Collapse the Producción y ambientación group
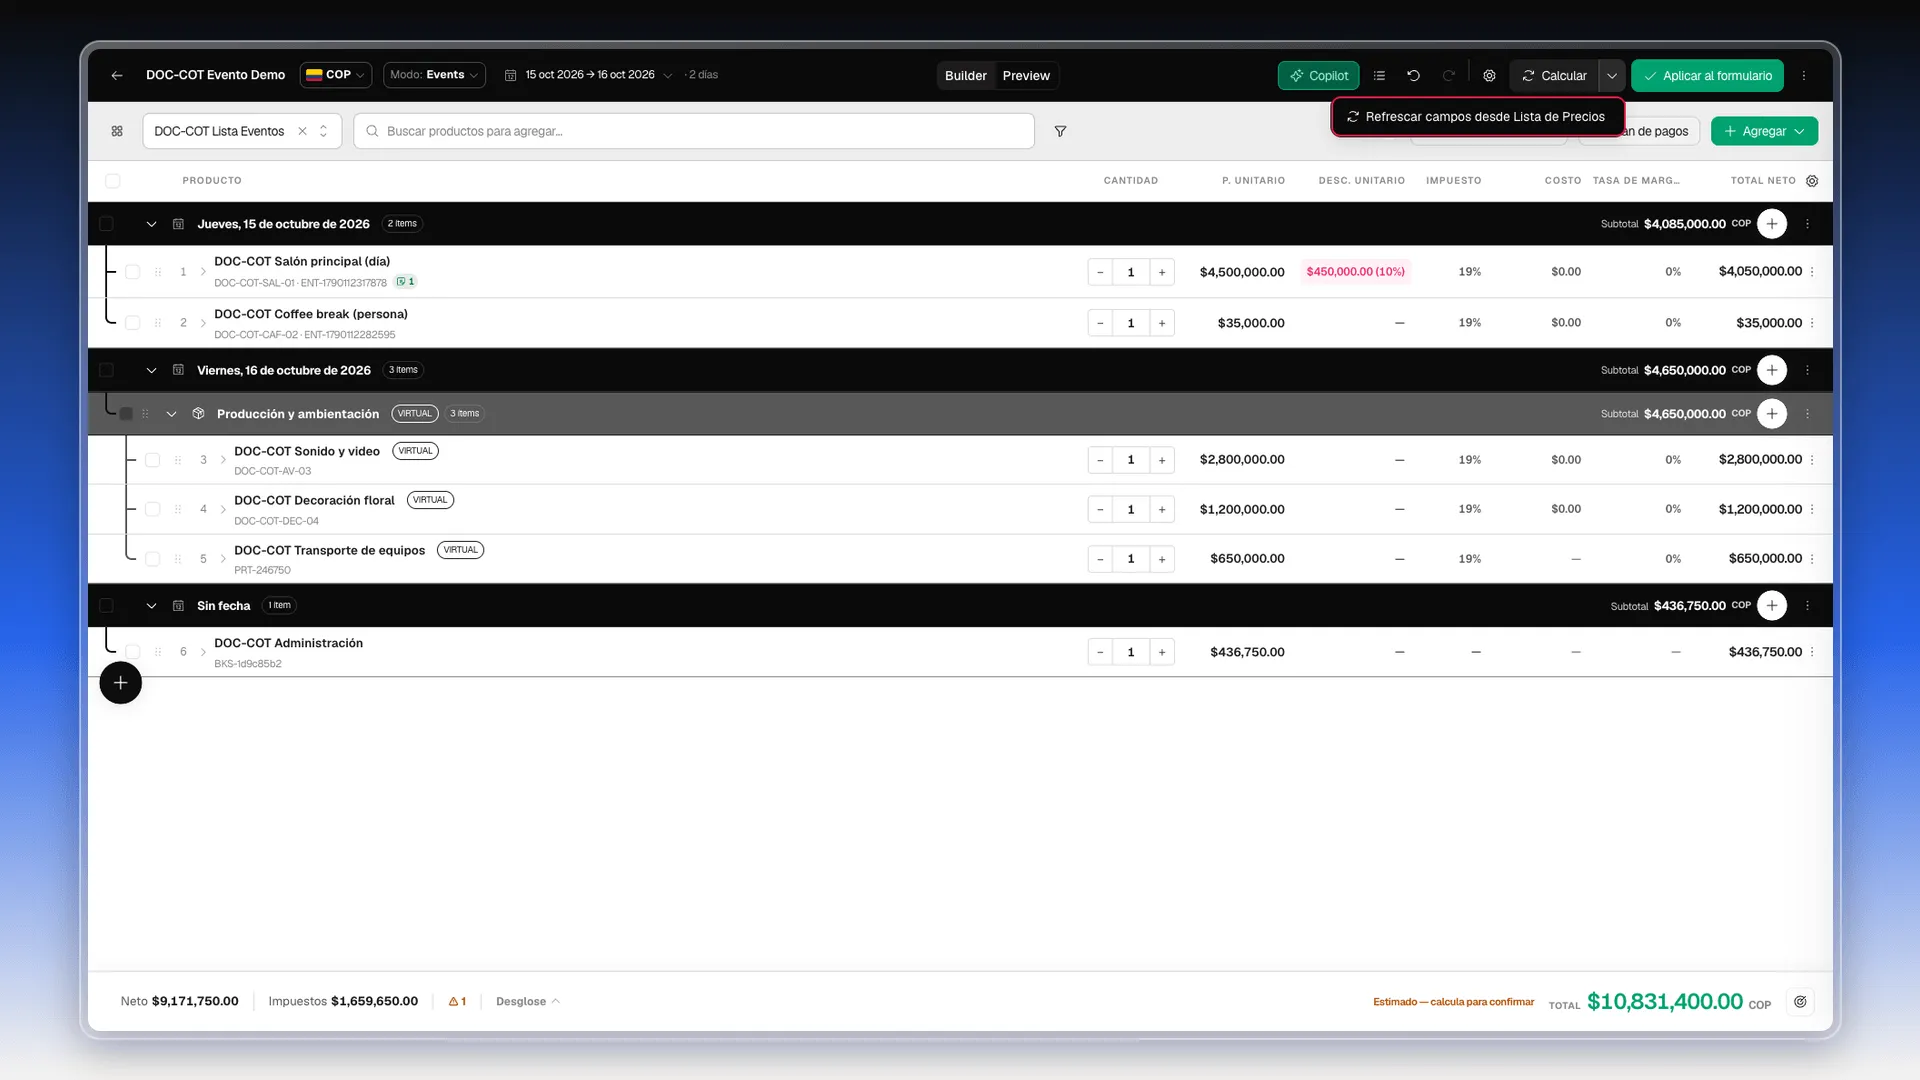This screenshot has width=1920, height=1080. click(x=171, y=414)
